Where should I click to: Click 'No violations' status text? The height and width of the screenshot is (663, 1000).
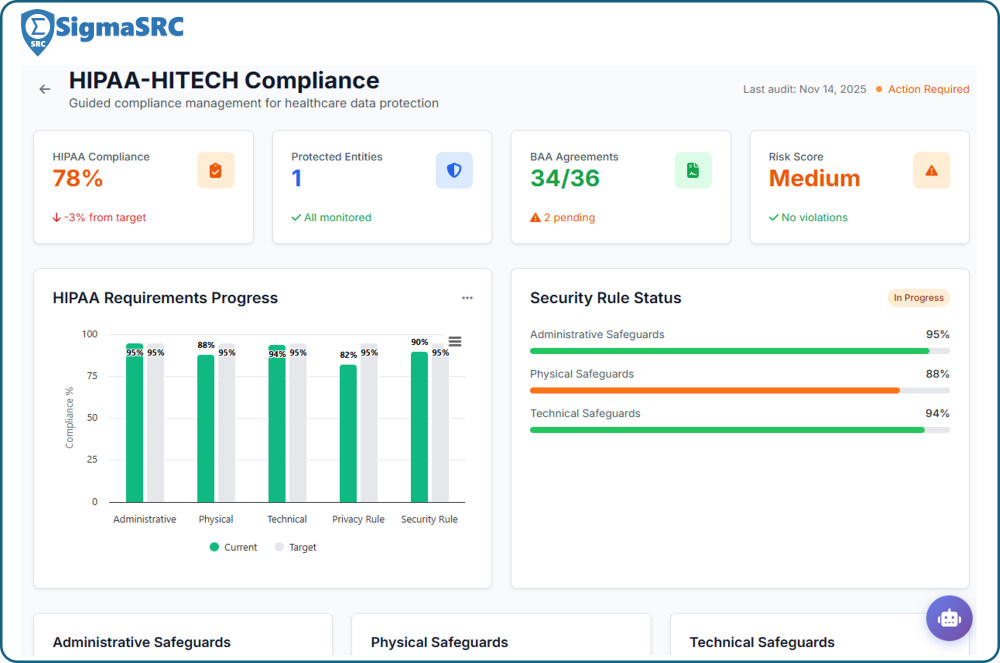coord(808,217)
